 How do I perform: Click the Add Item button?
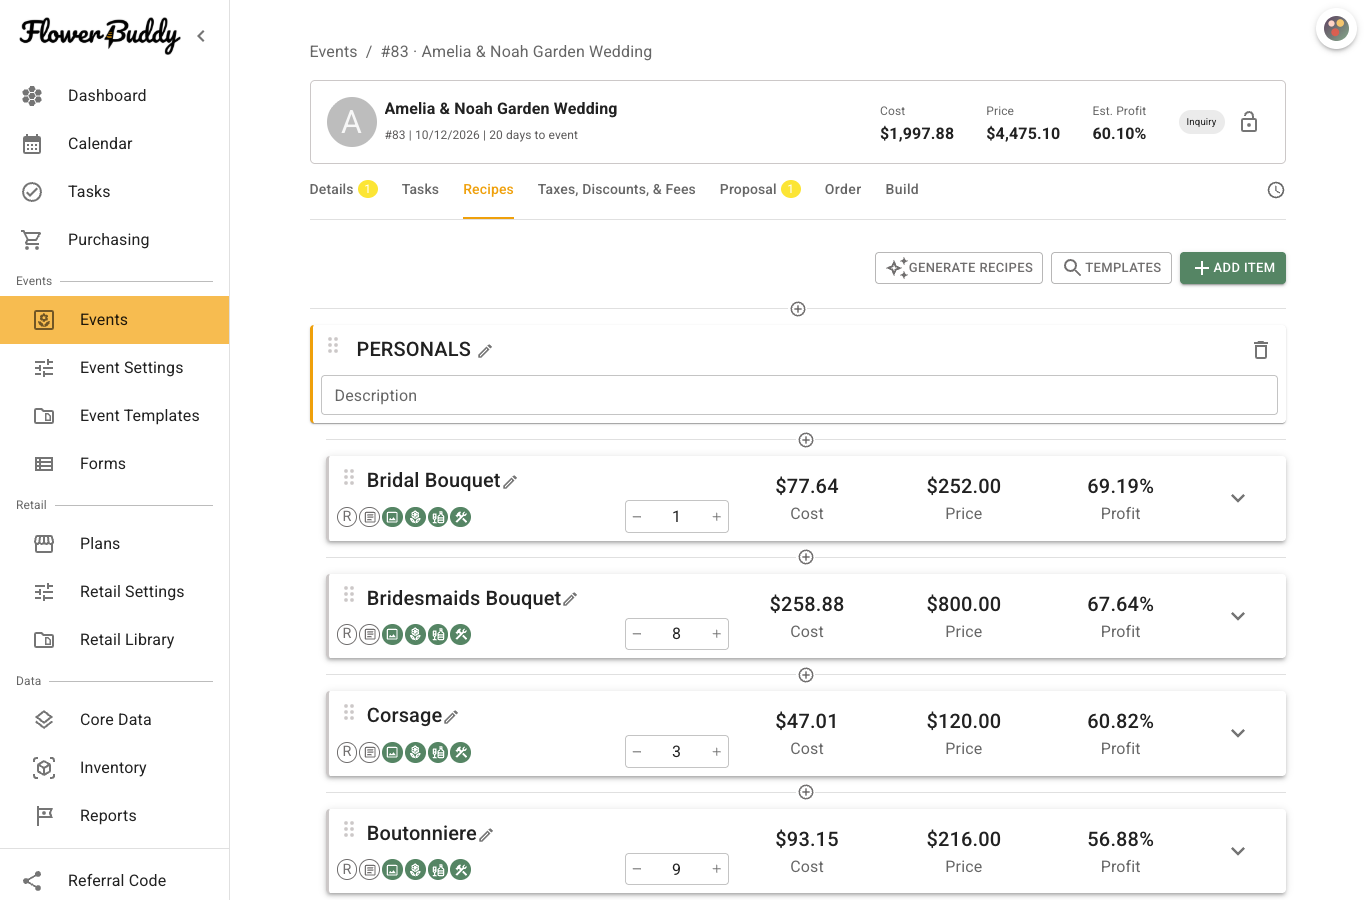[x=1233, y=268]
